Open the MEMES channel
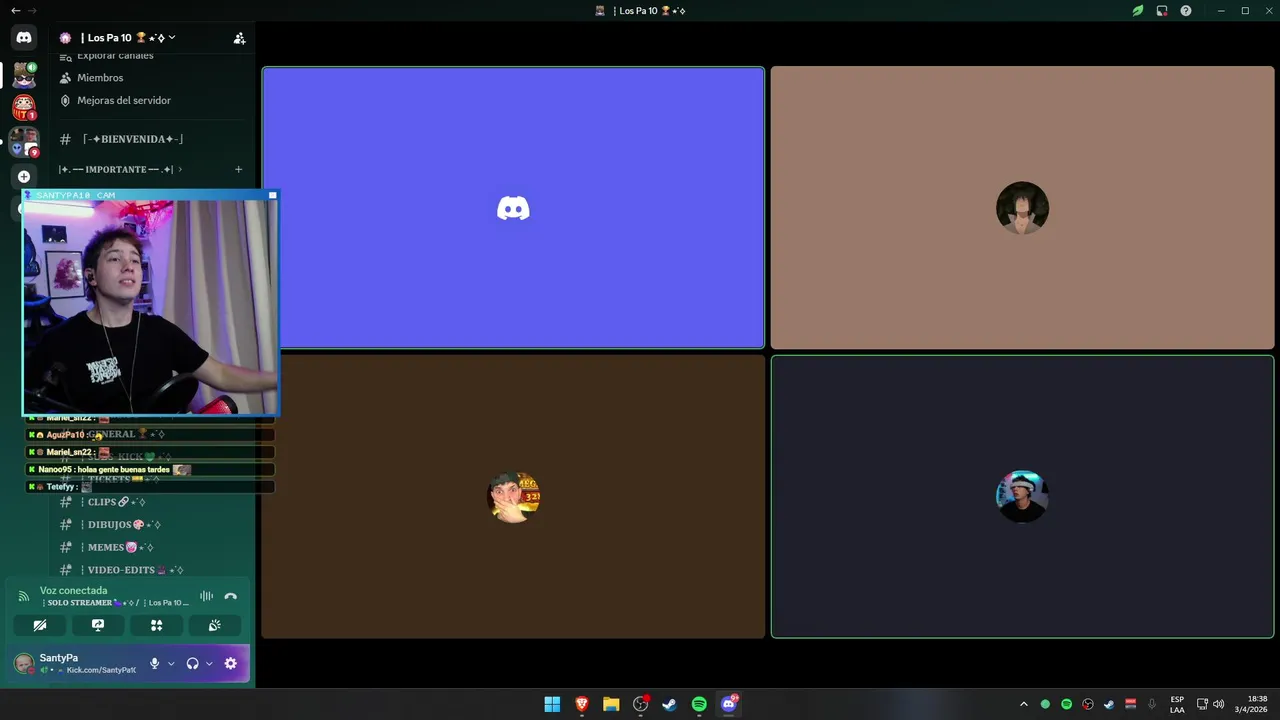The height and width of the screenshot is (720, 1280). [x=119, y=547]
